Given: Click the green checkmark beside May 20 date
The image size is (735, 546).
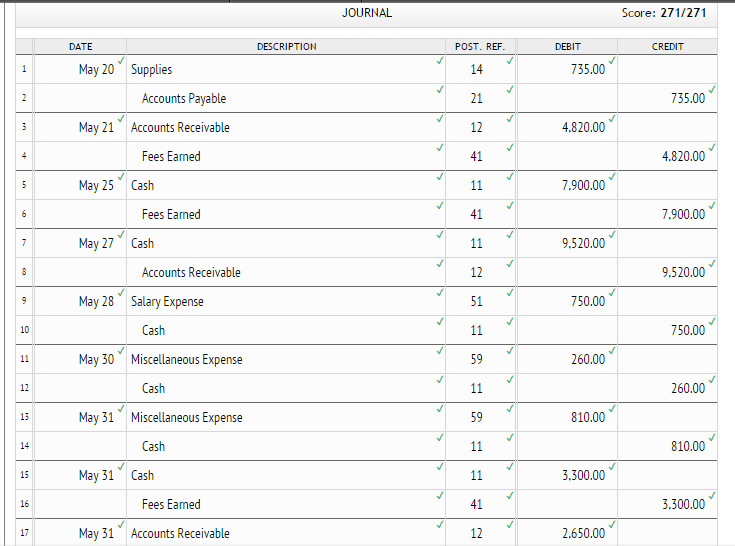Looking at the screenshot, I should click(120, 62).
